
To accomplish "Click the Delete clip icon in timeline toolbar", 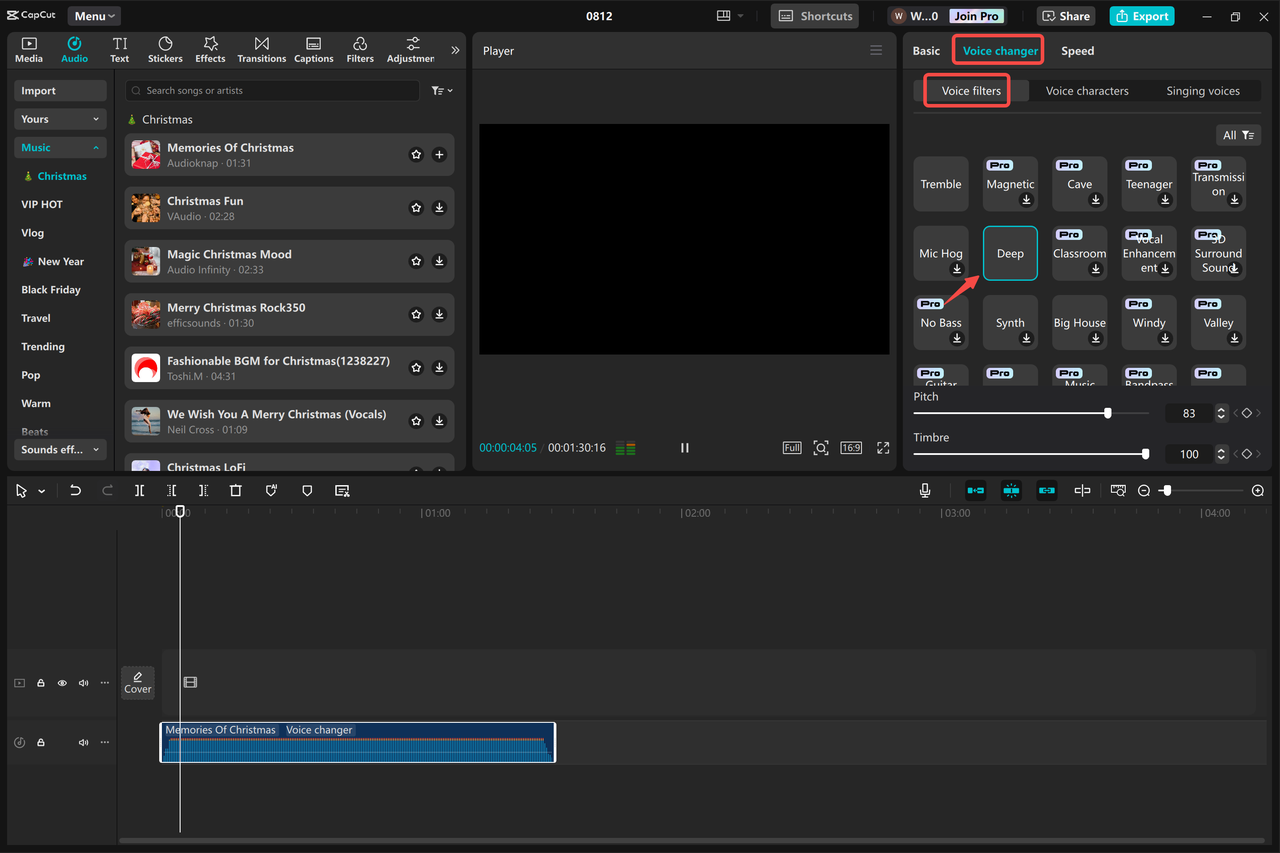I will pos(235,490).
